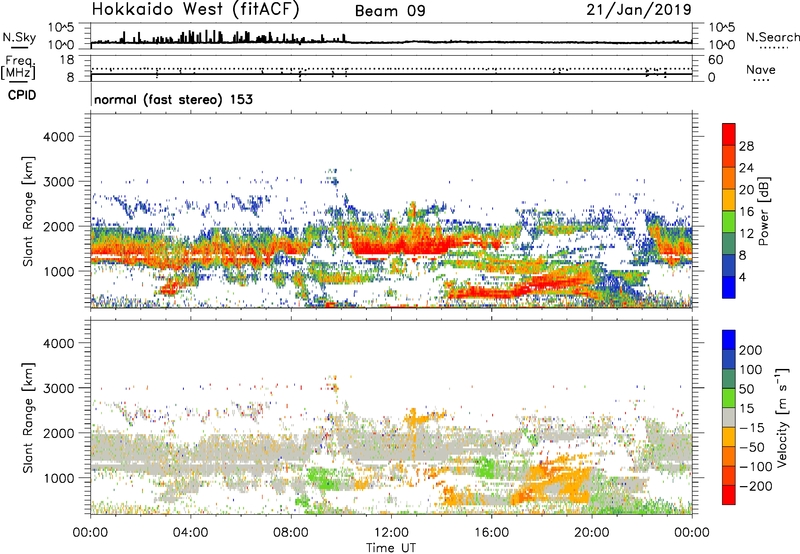The width and height of the screenshot is (800, 554).
Task: Click the grey segment of velocity colorbar
Action: [x=729, y=418]
